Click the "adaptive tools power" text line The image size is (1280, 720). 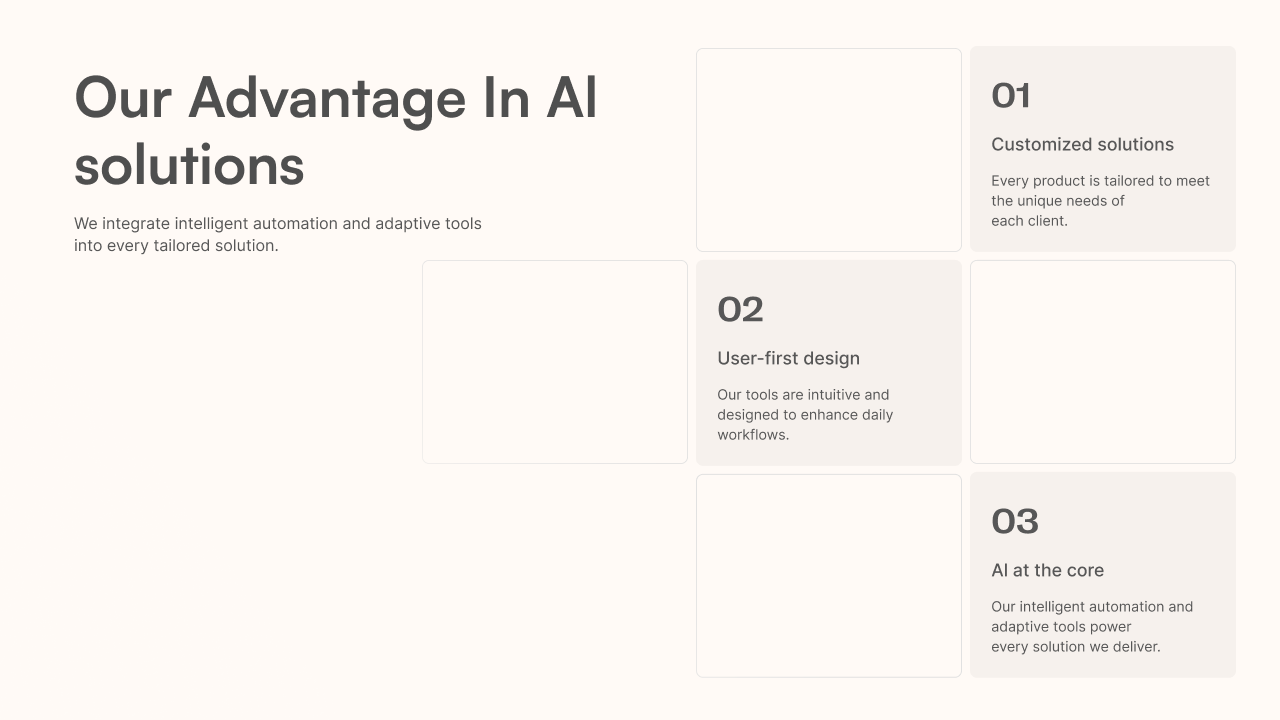click(1061, 627)
